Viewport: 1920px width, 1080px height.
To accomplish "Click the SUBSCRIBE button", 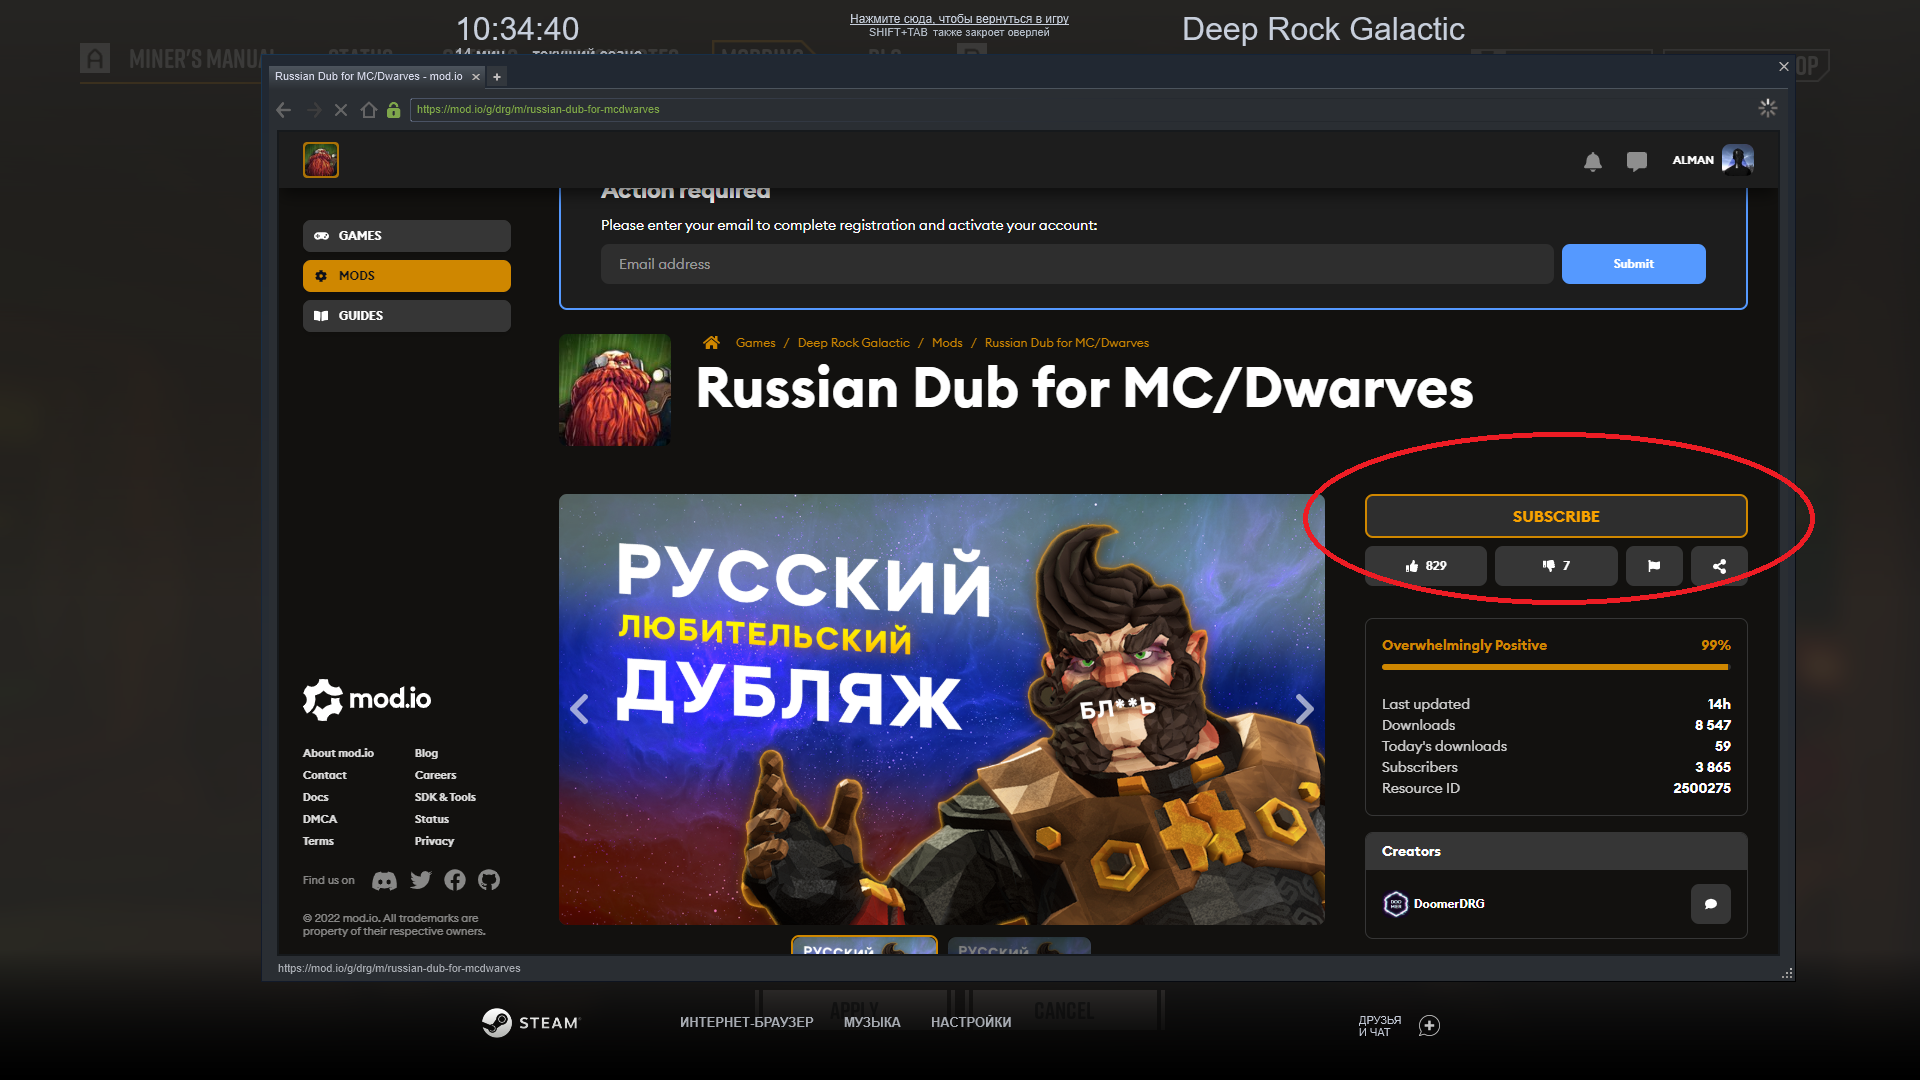I will pos(1556,516).
